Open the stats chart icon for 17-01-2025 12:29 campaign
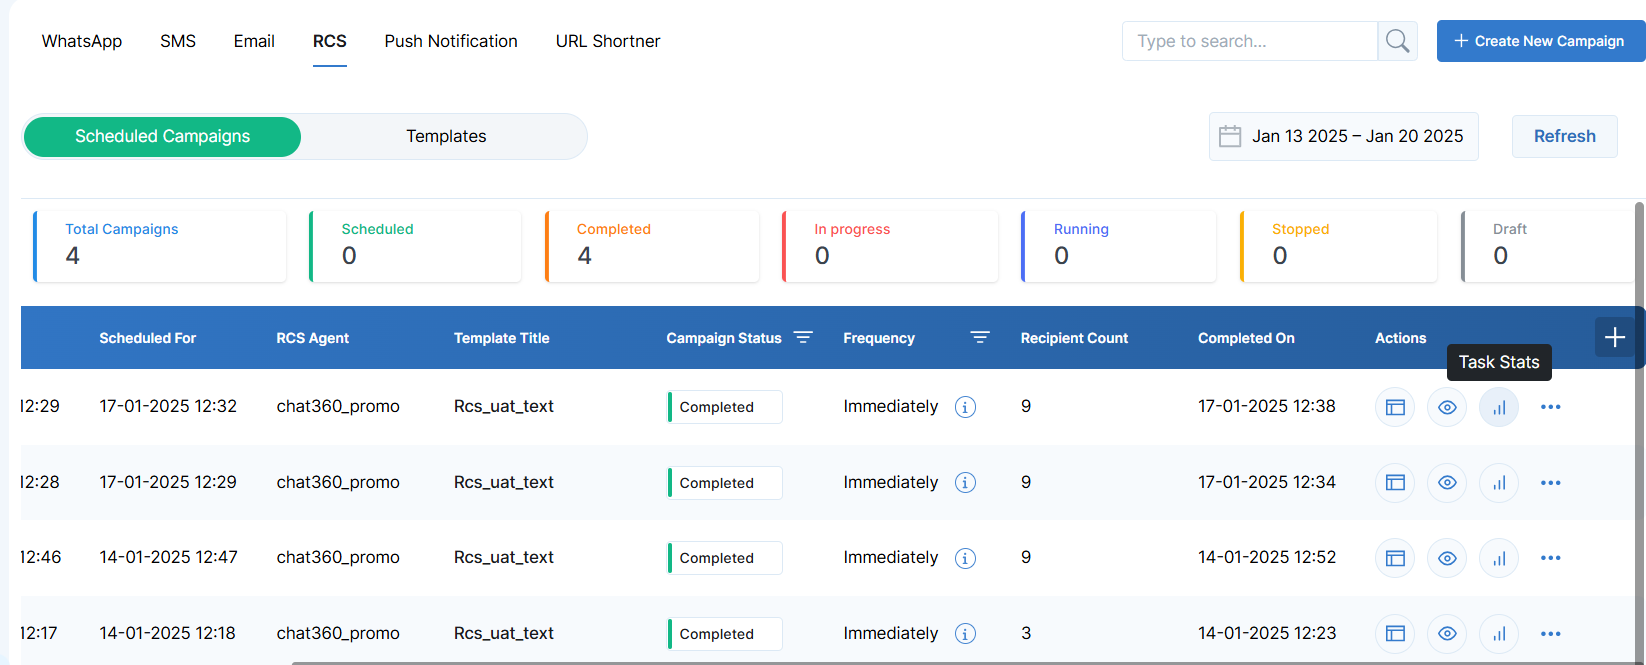 coord(1499,483)
